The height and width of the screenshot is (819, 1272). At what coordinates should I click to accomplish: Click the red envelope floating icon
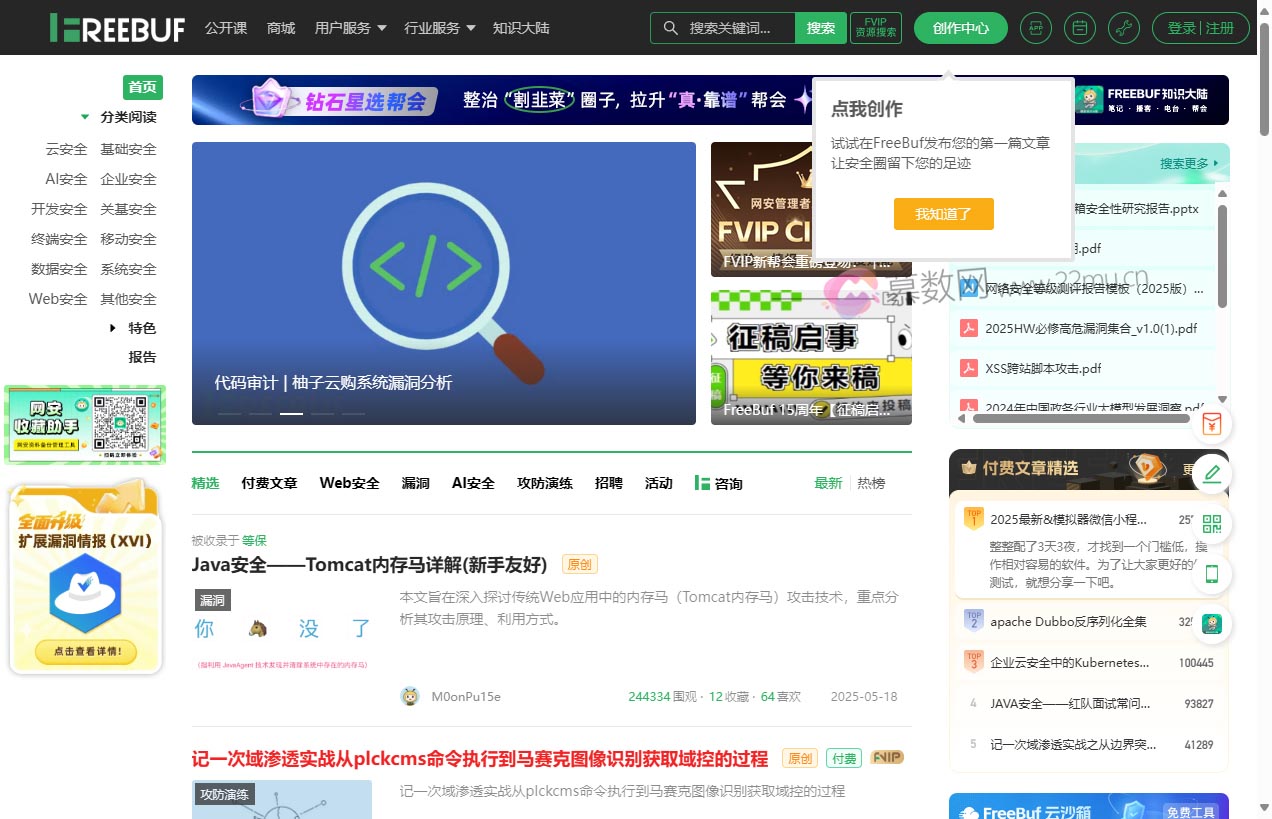tap(1212, 424)
